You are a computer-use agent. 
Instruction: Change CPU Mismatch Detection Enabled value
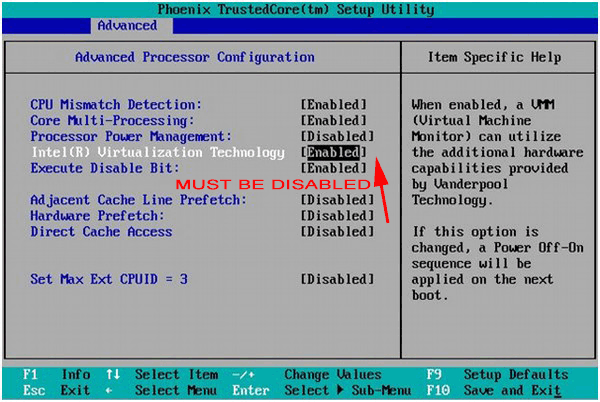pyautogui.click(x=334, y=104)
